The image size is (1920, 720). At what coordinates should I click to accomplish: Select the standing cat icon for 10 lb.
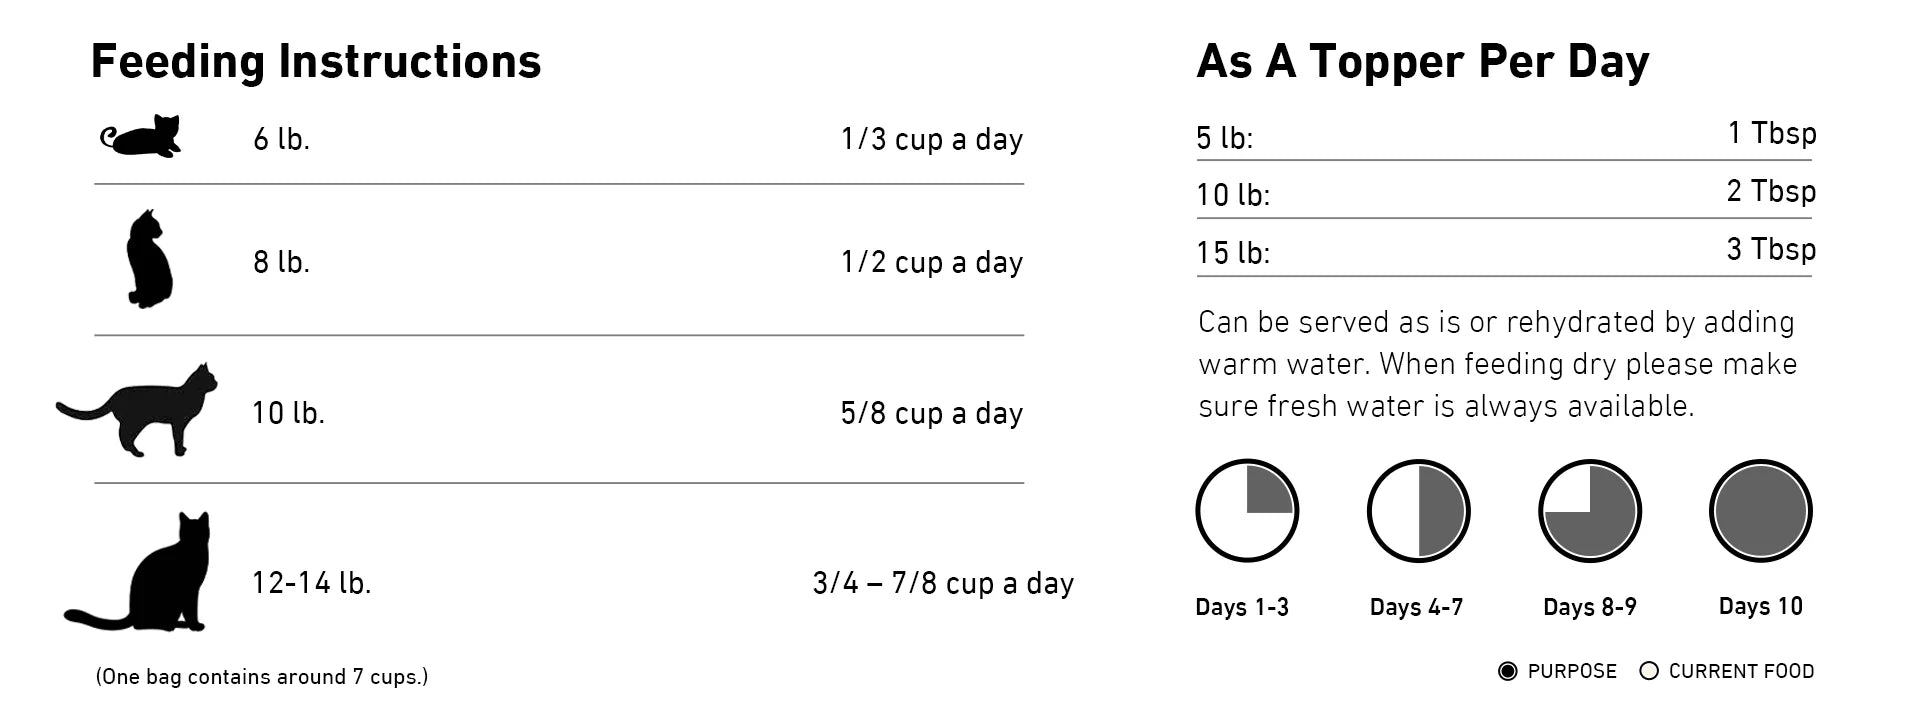click(137, 410)
